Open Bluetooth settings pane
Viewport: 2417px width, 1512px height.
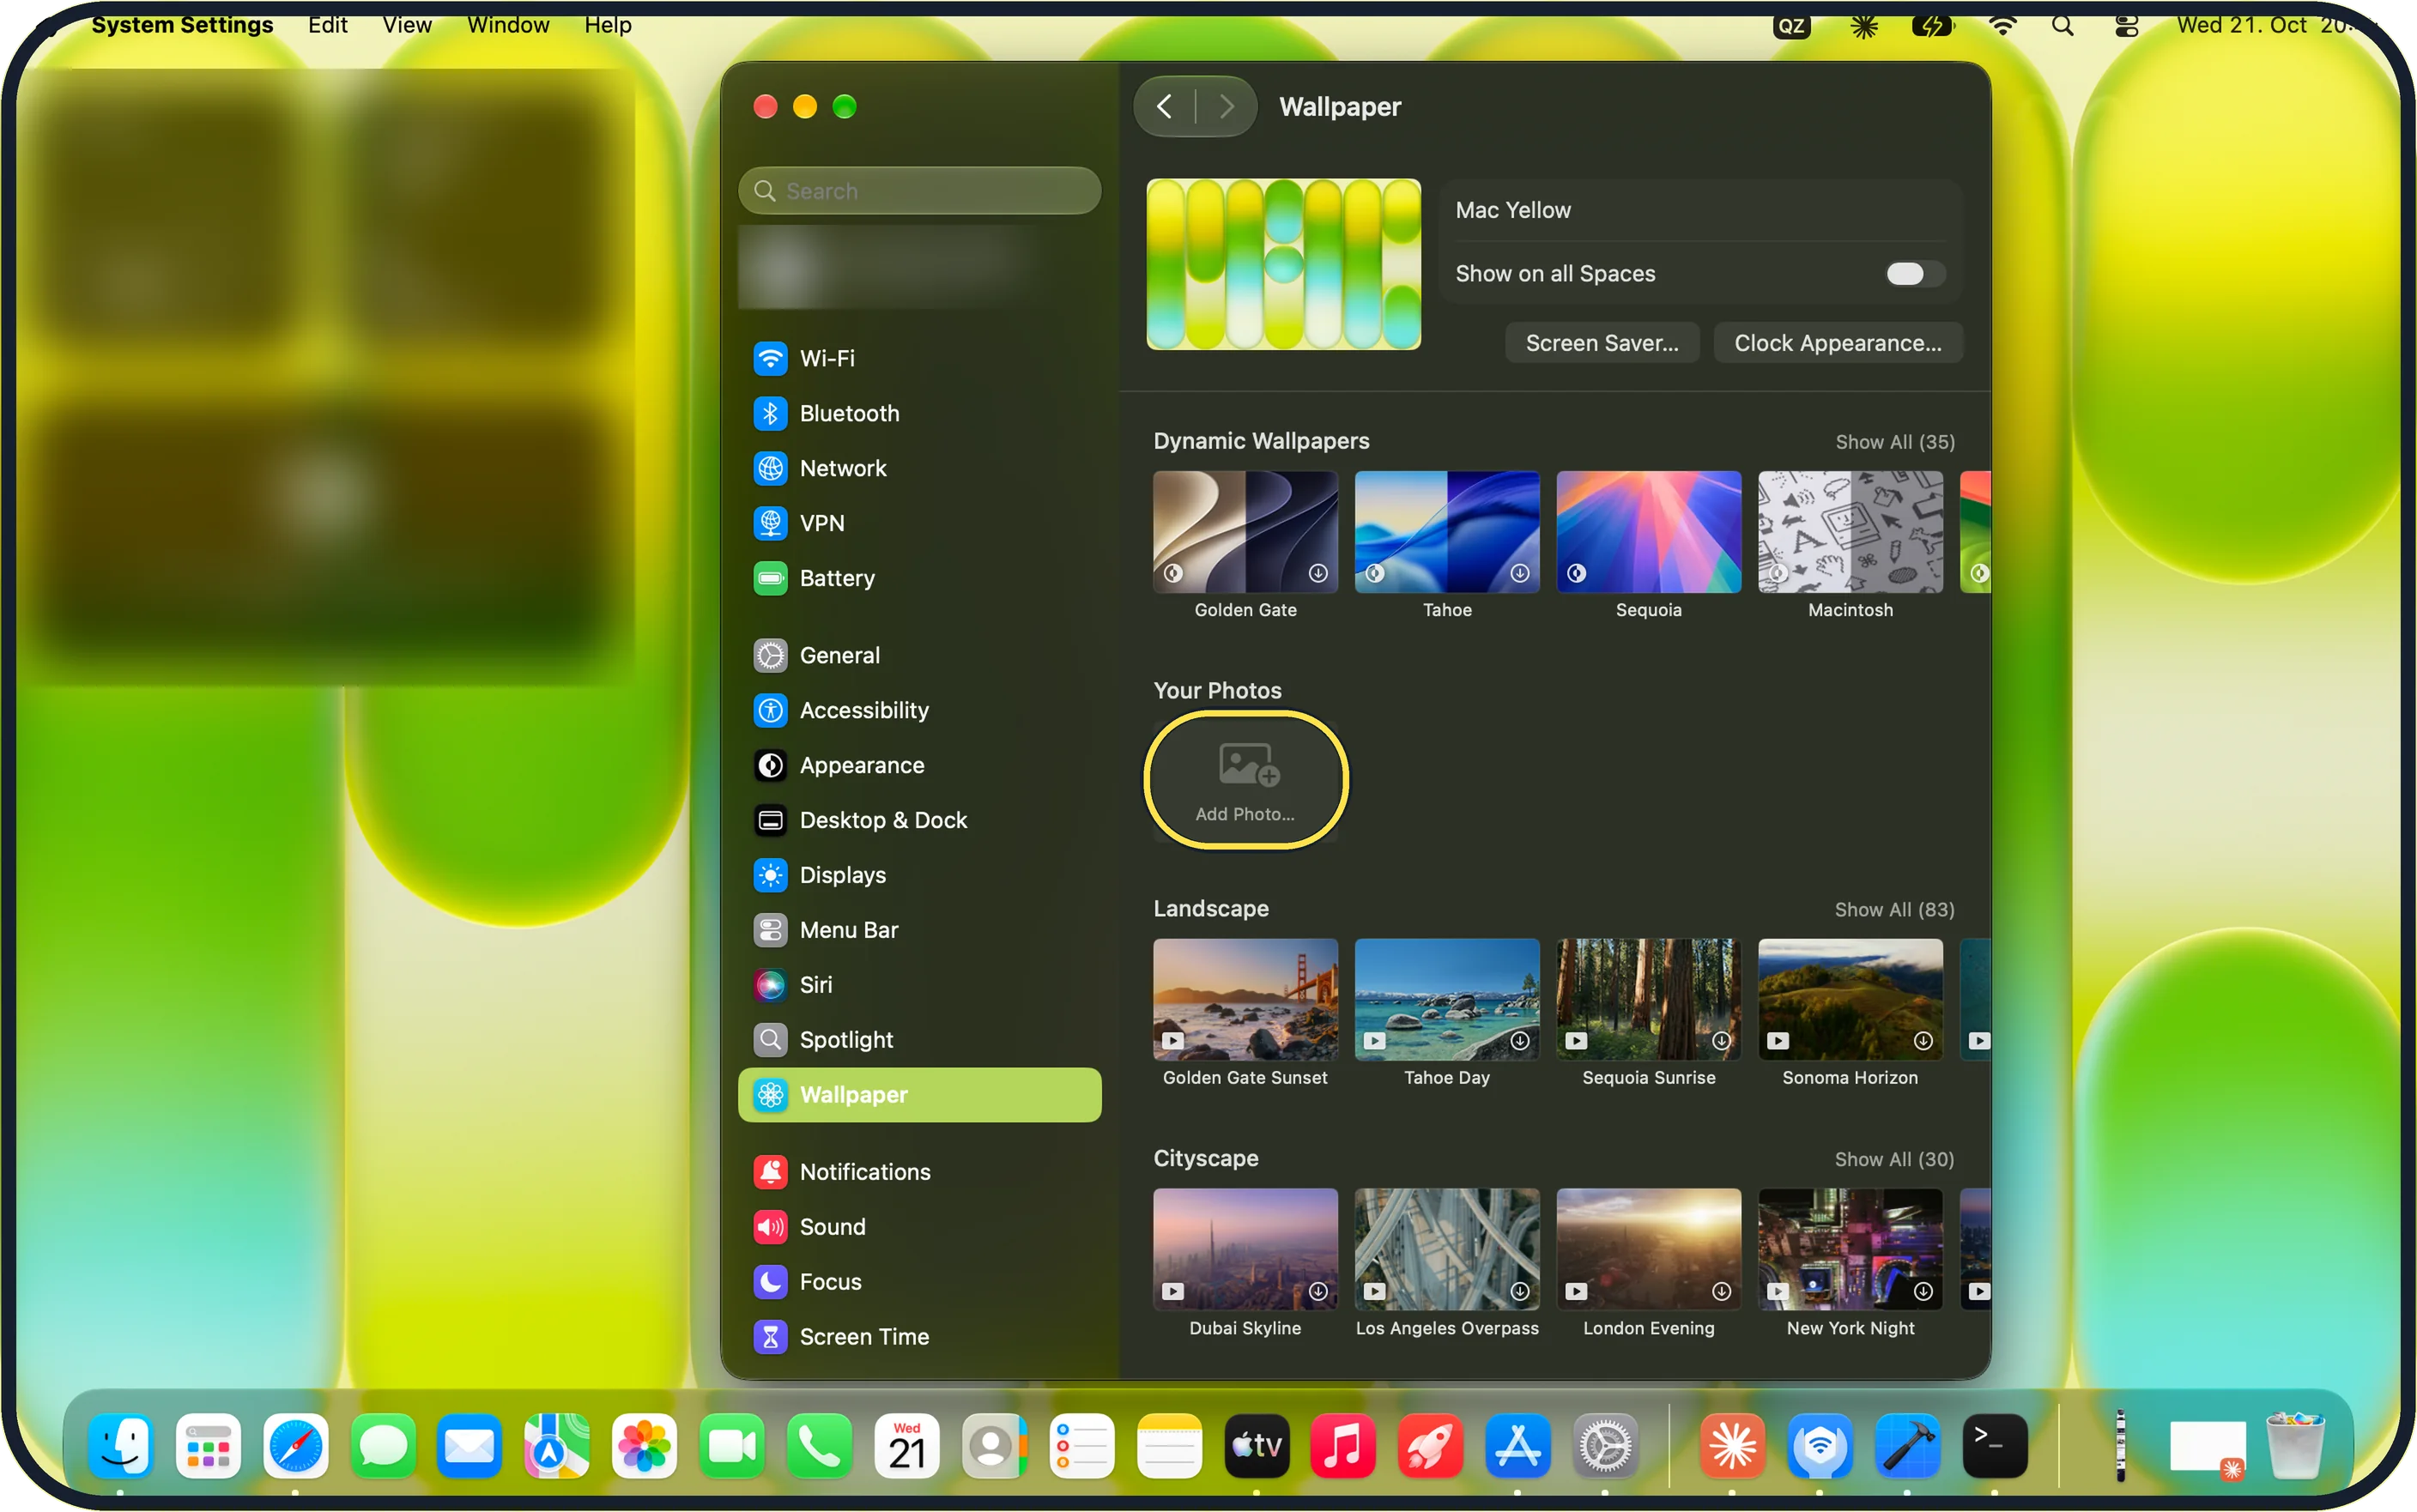coord(919,413)
